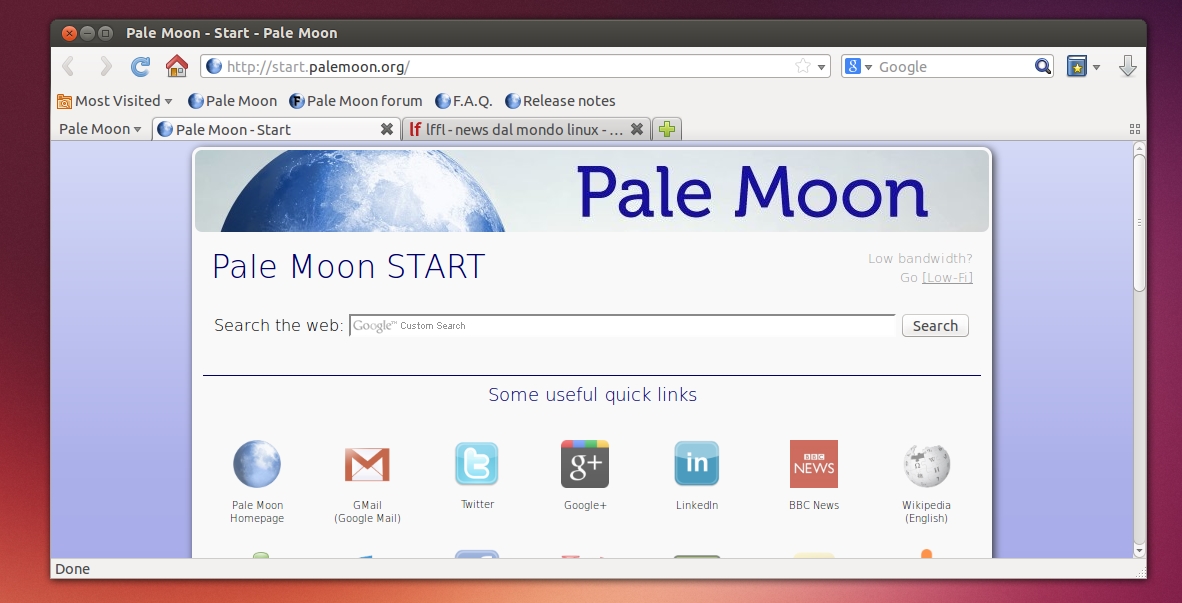Image resolution: width=1182 pixels, height=603 pixels.
Task: Click the page Search button
Action: tap(935, 326)
